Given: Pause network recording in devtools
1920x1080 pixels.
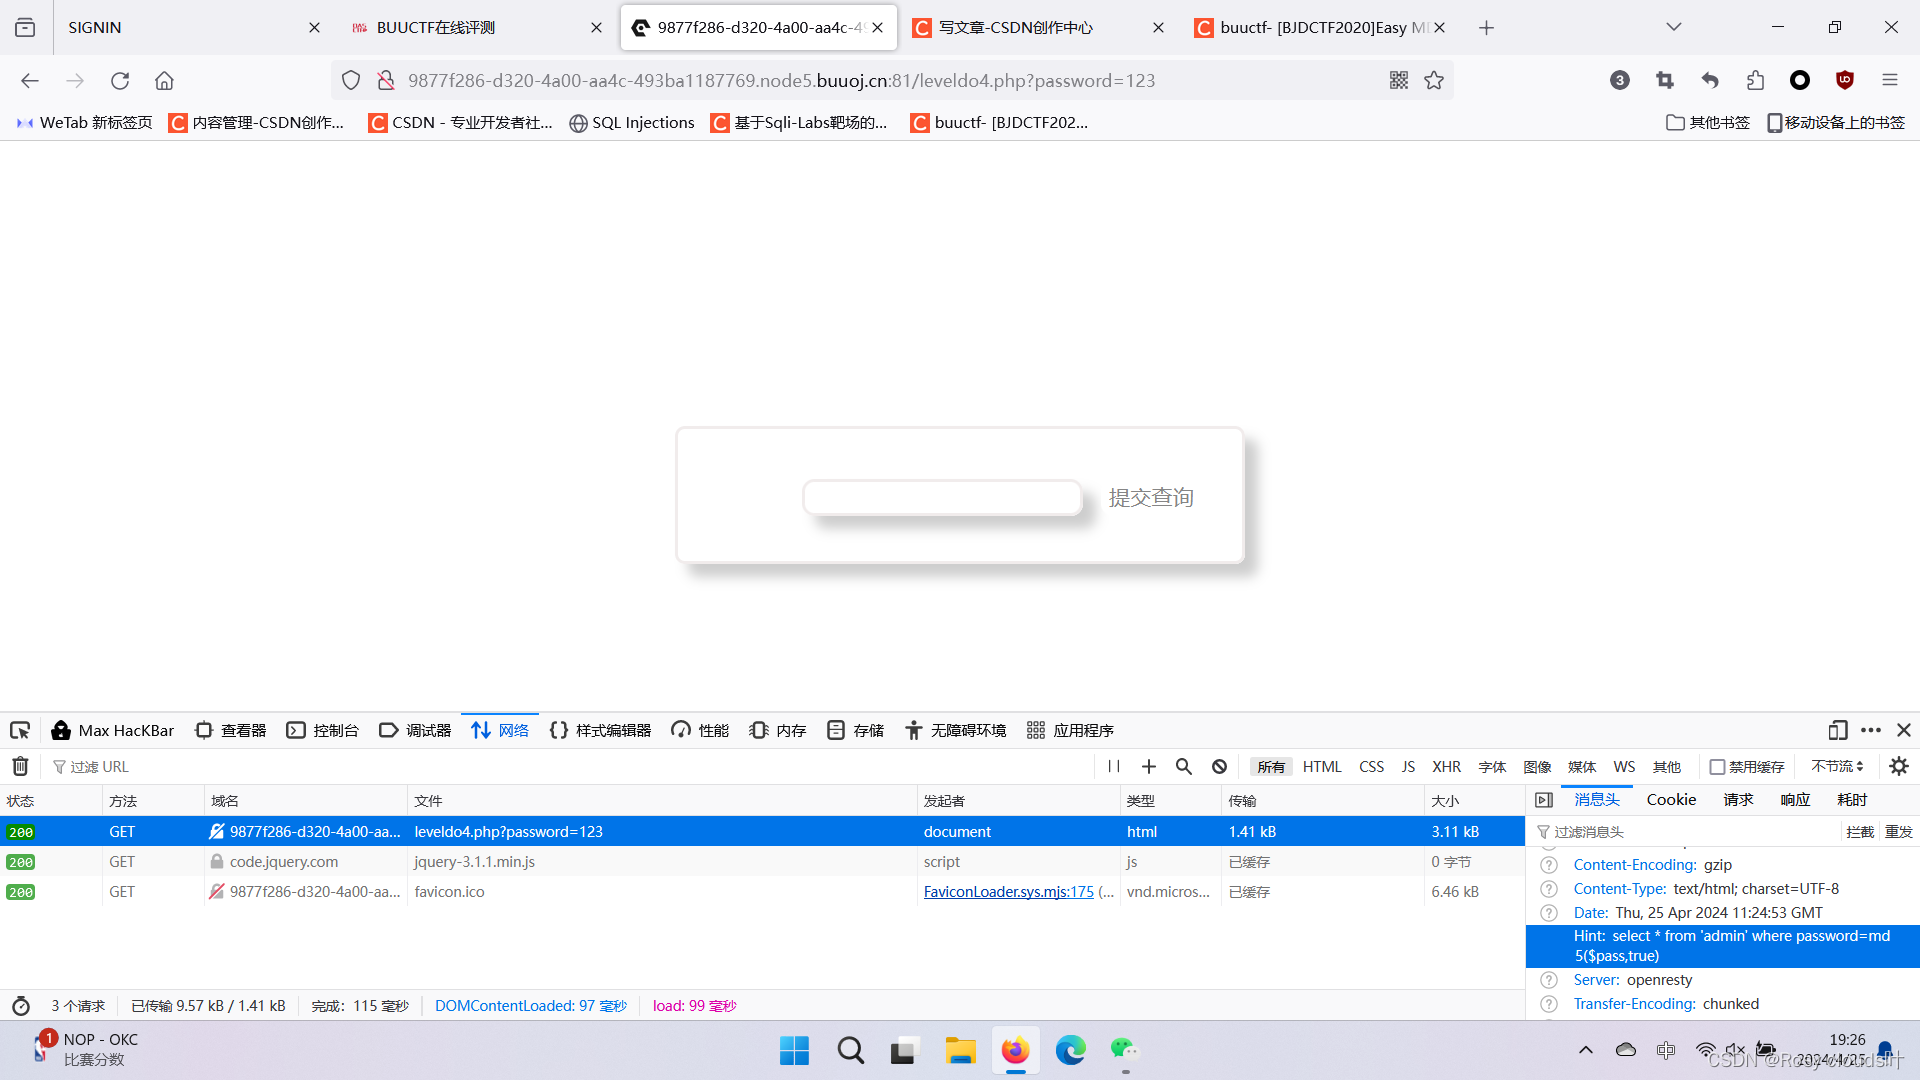Looking at the screenshot, I should tap(1114, 767).
